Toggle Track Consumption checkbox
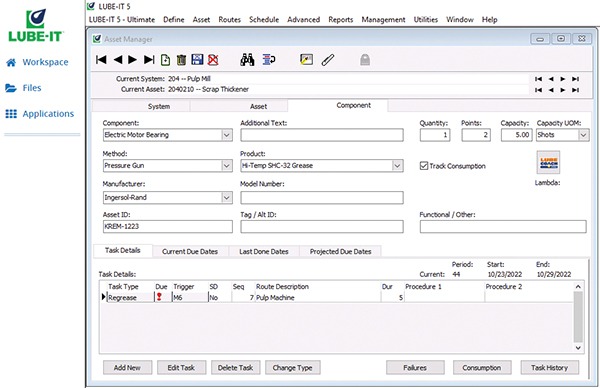This screenshot has width=600, height=388. click(x=424, y=166)
